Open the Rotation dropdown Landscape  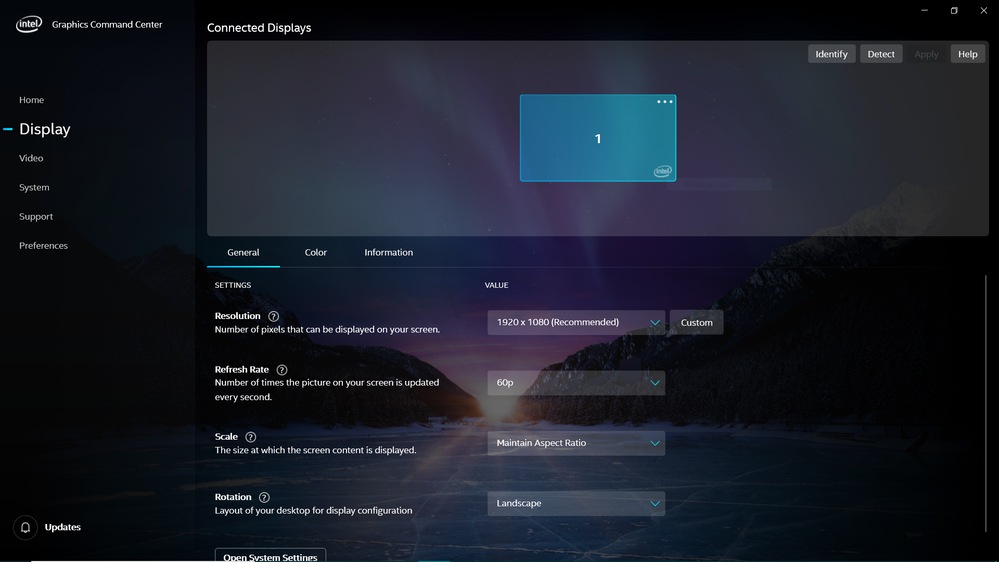[576, 503]
